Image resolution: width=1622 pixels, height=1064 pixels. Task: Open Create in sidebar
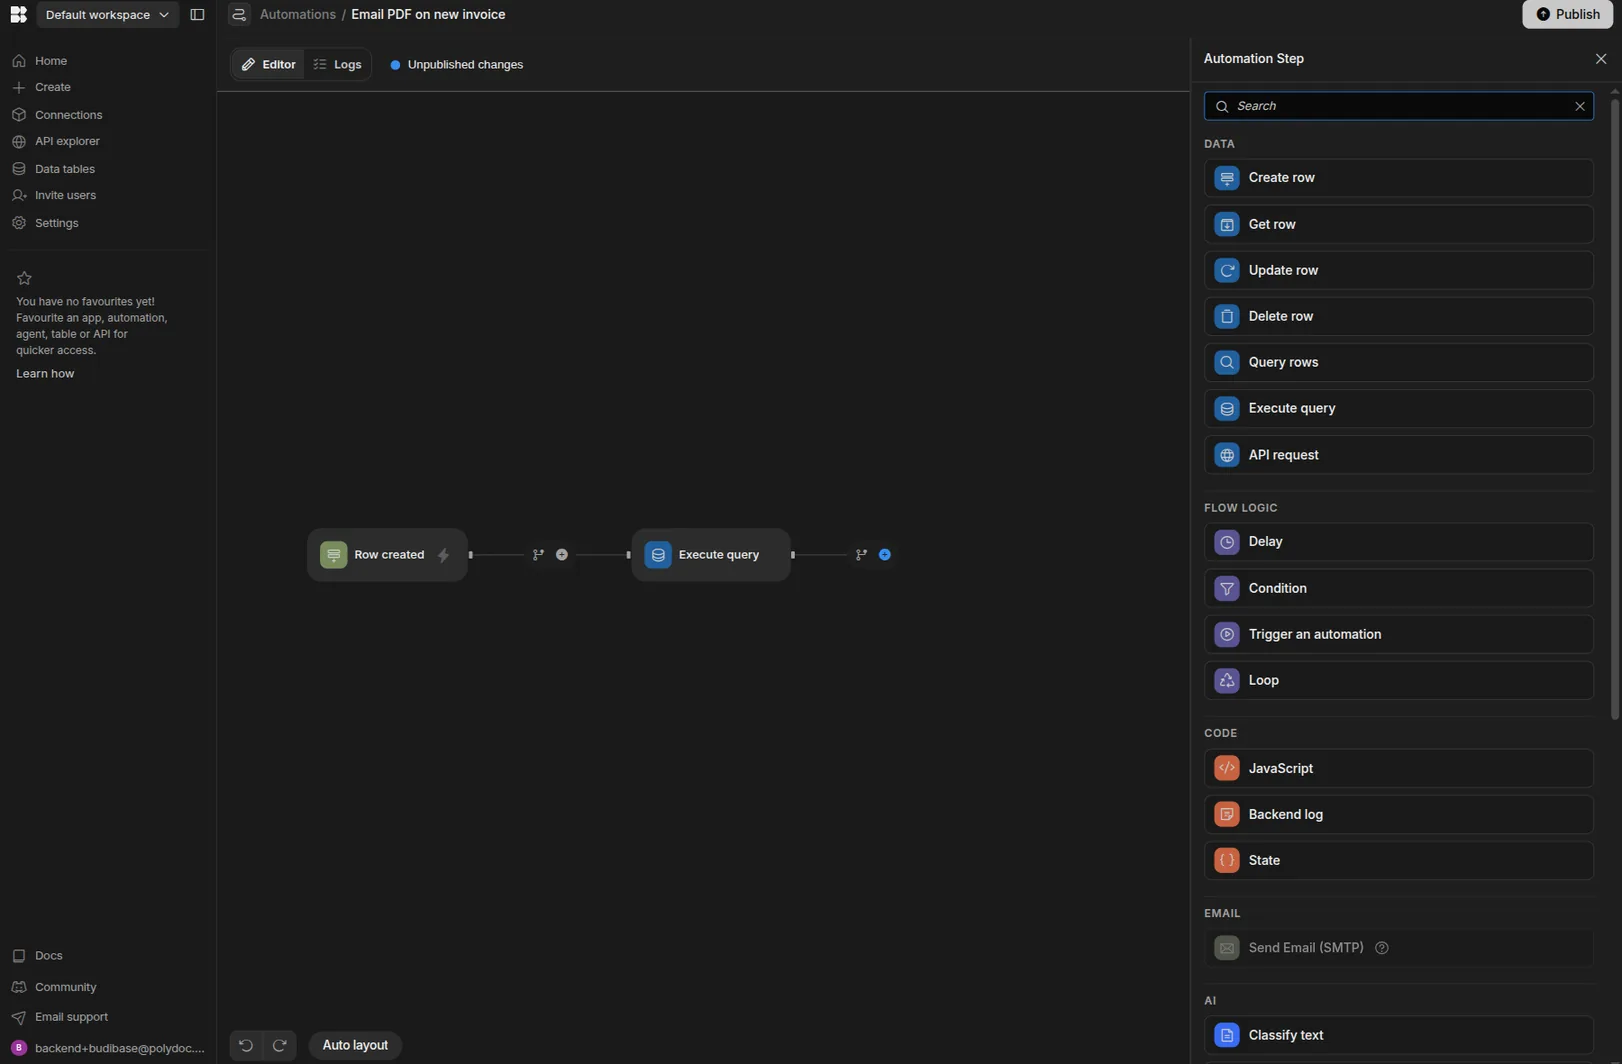point(52,87)
